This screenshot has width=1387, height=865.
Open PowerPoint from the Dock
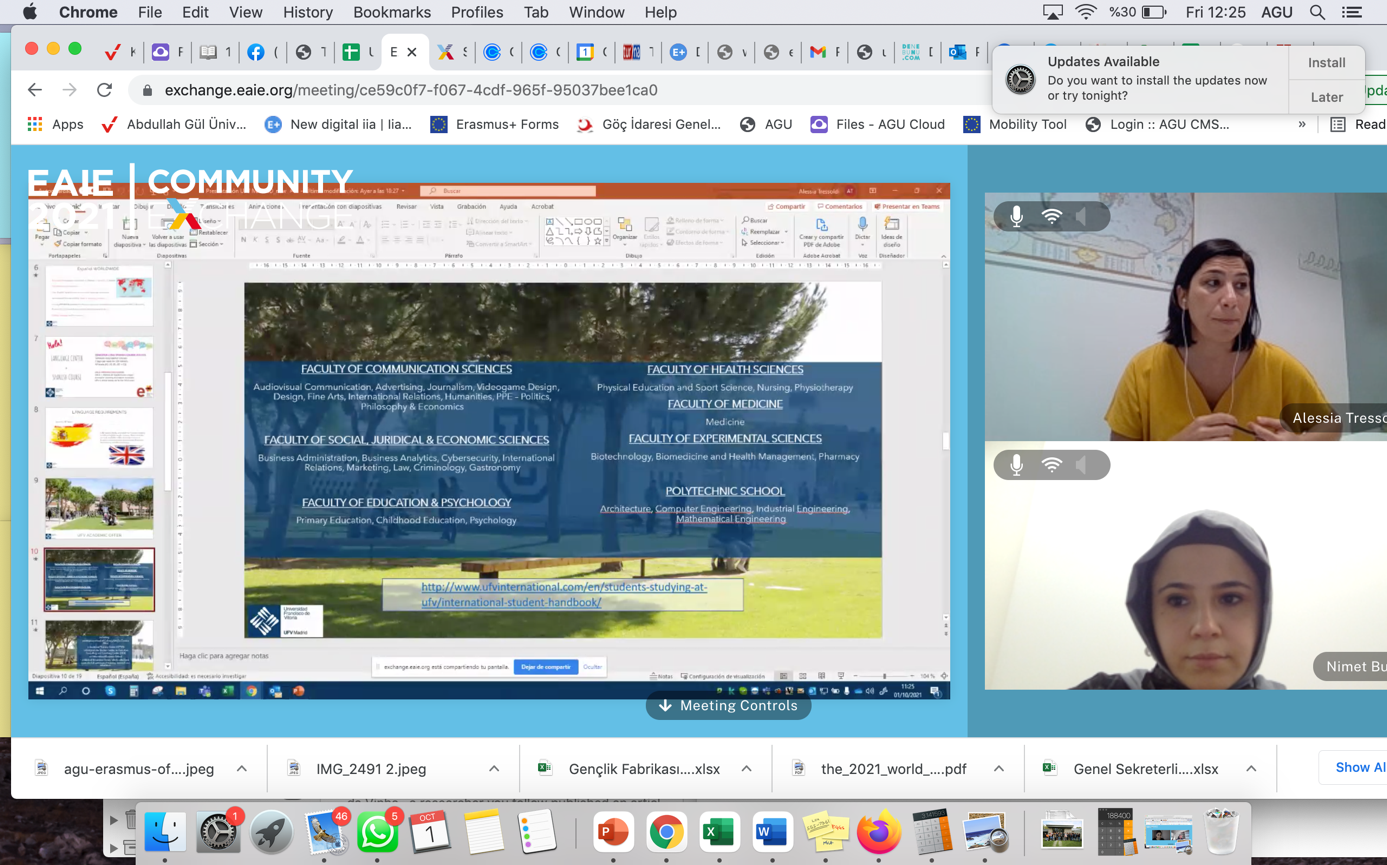(x=613, y=832)
